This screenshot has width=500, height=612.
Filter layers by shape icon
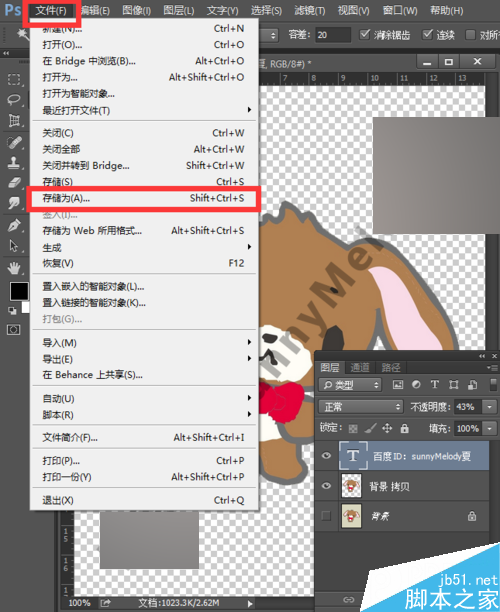click(x=454, y=385)
